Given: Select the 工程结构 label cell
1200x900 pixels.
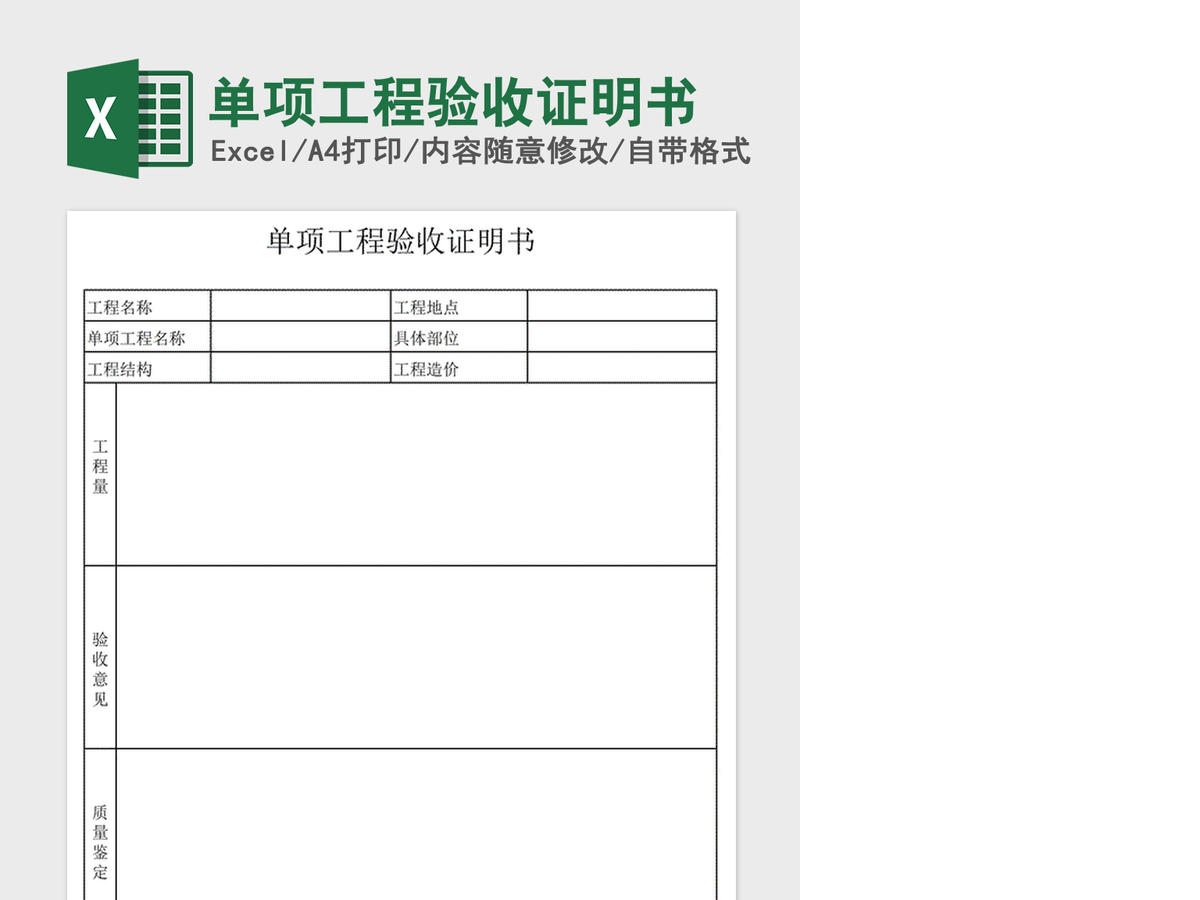Looking at the screenshot, I should [x=147, y=368].
